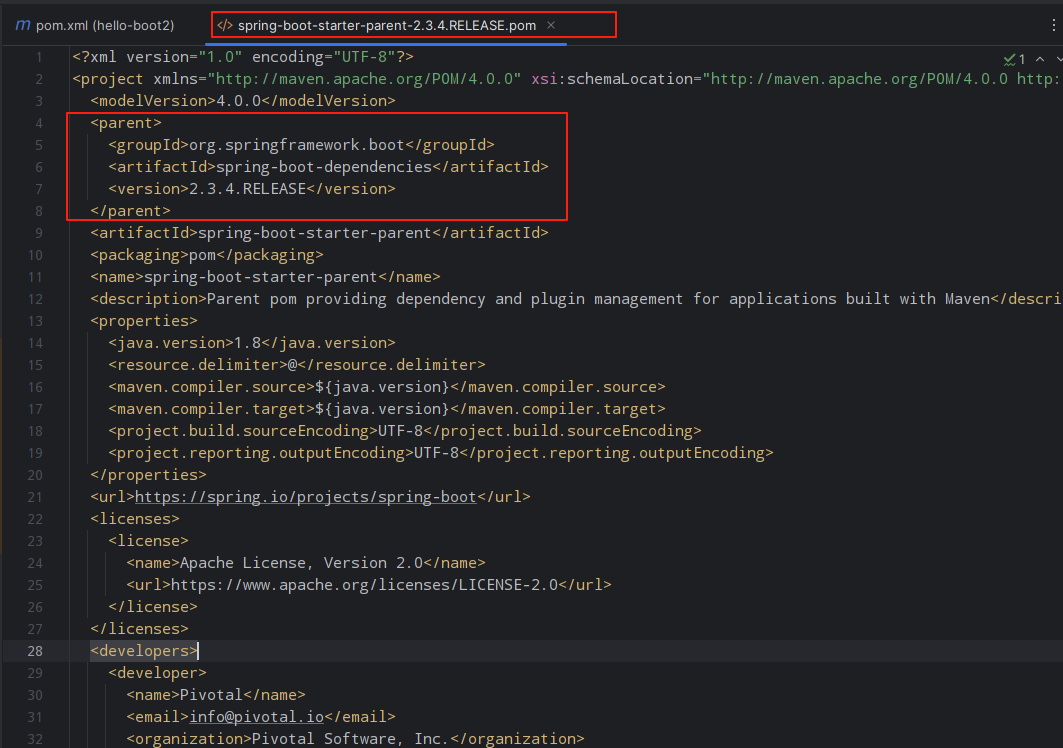Image resolution: width=1063 pixels, height=748 pixels.
Task: Click gutter line number 13
Action: coord(35,321)
